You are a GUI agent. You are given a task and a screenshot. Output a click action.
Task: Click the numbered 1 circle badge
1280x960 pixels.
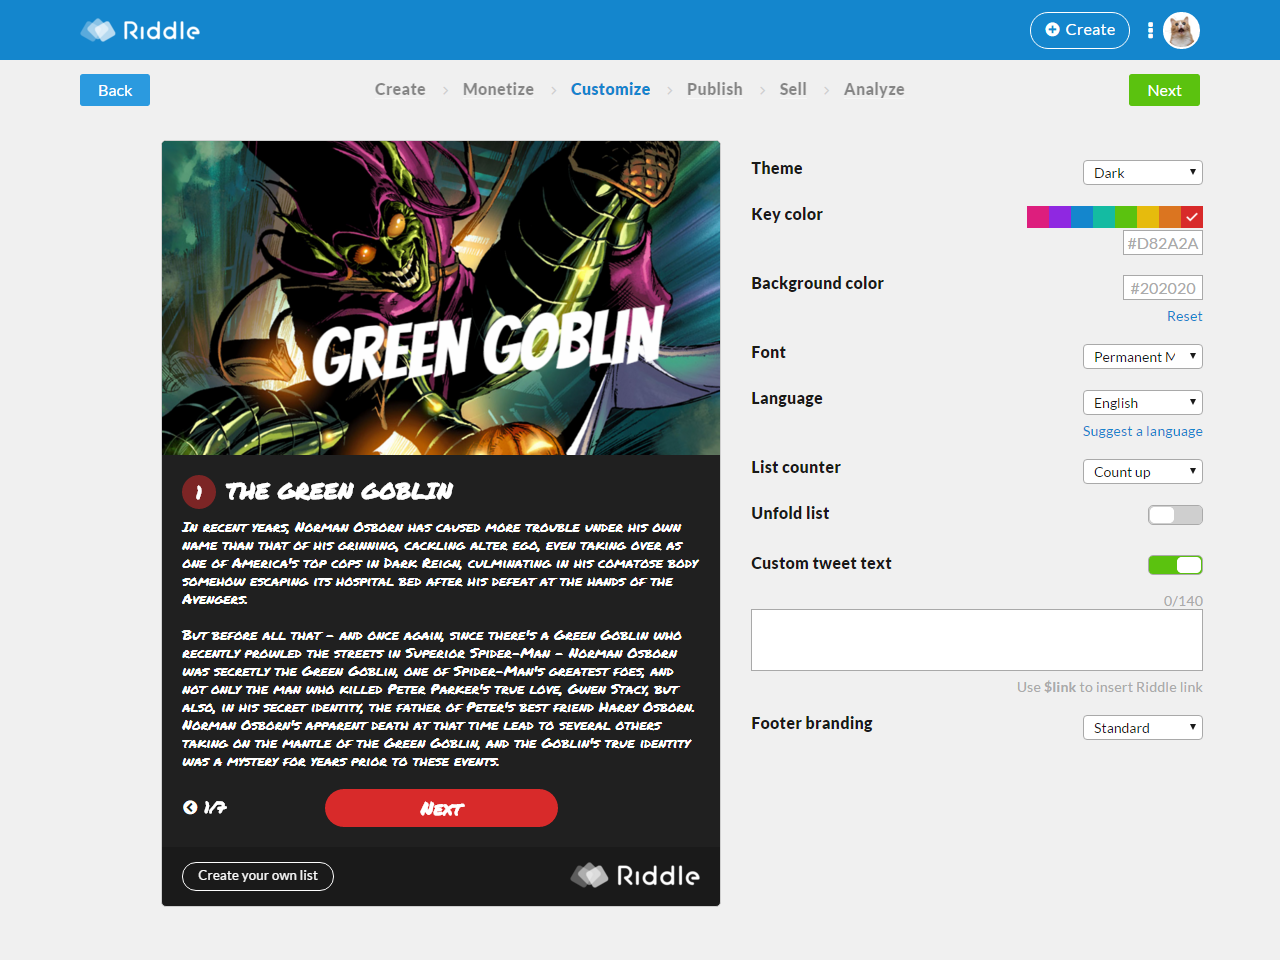199,492
